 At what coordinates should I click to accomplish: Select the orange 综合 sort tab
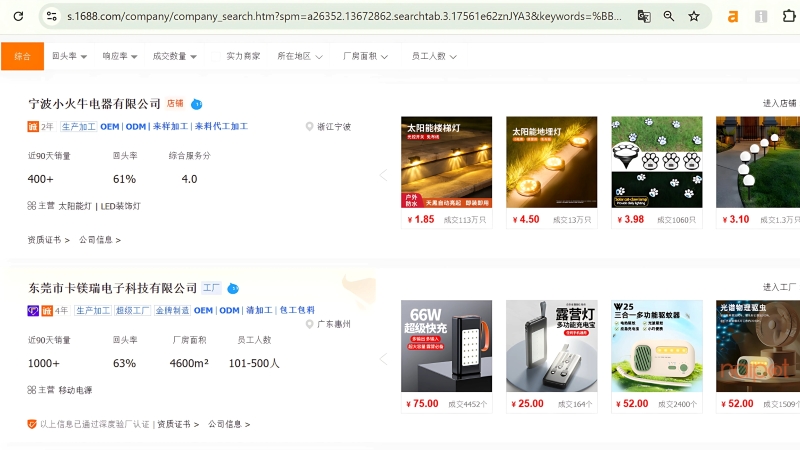tap(22, 56)
